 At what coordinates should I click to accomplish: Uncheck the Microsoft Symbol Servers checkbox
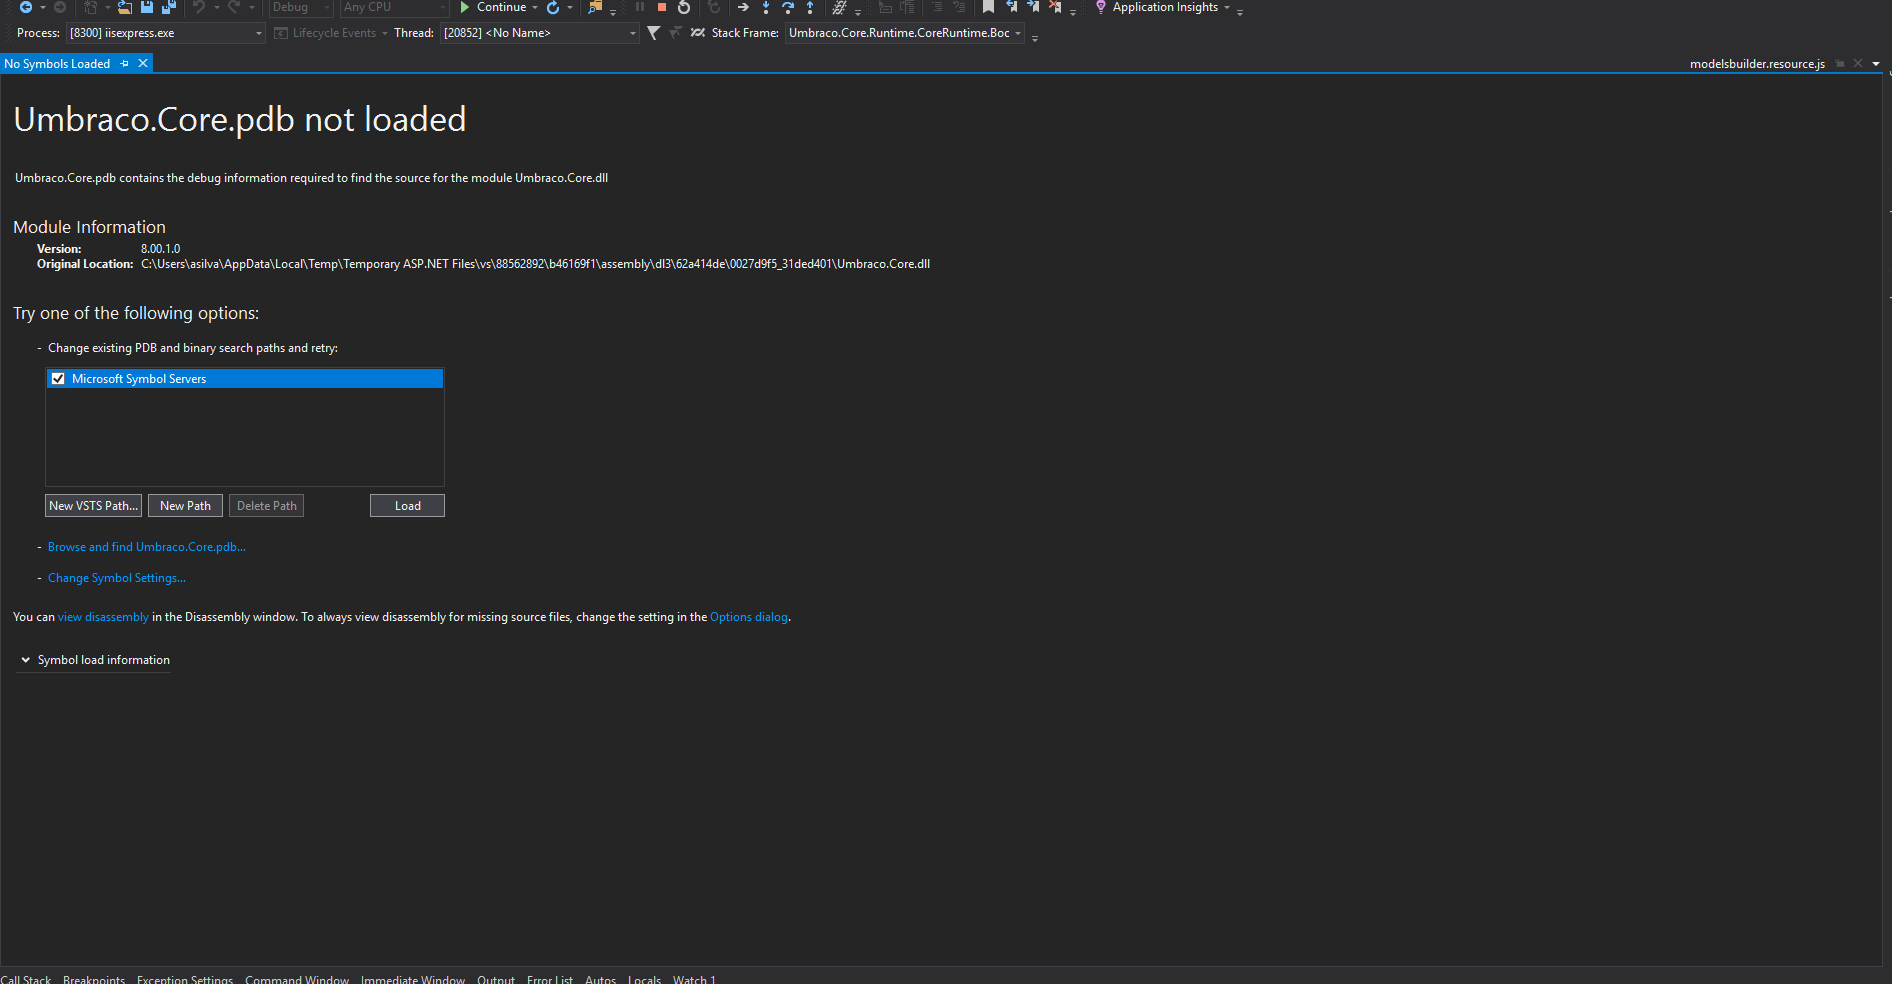(x=58, y=379)
